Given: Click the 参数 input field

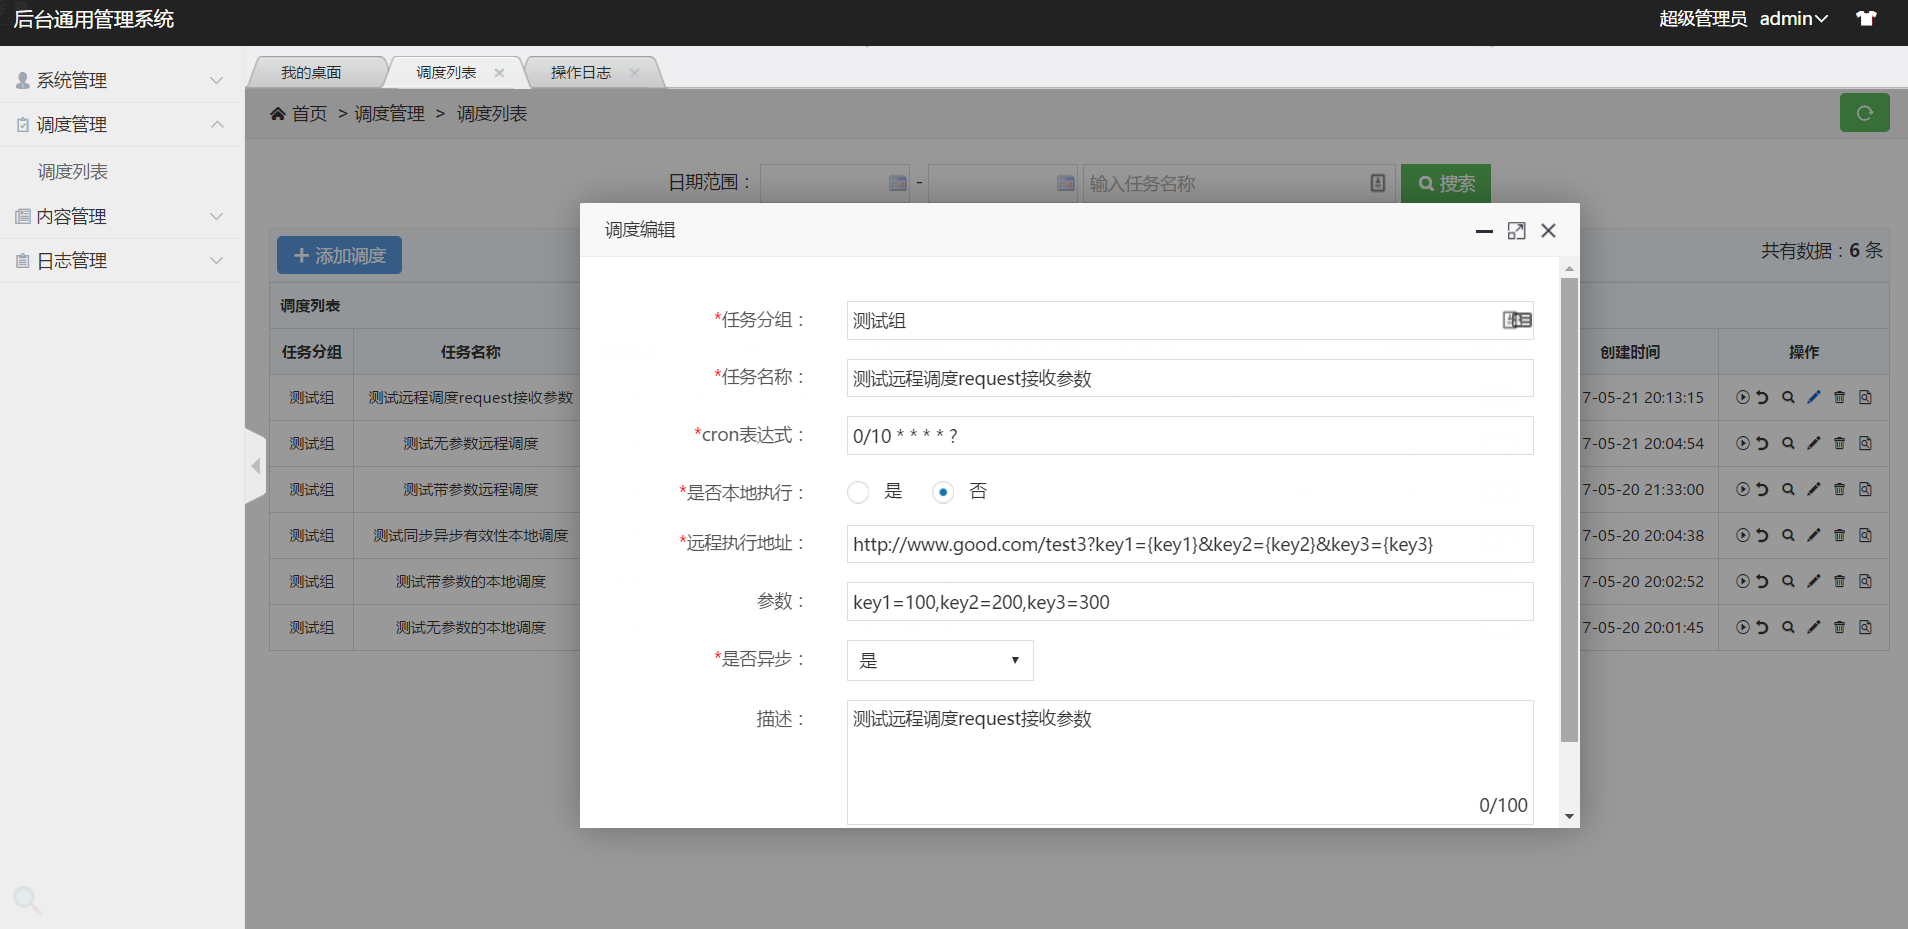Looking at the screenshot, I should click(1190, 601).
